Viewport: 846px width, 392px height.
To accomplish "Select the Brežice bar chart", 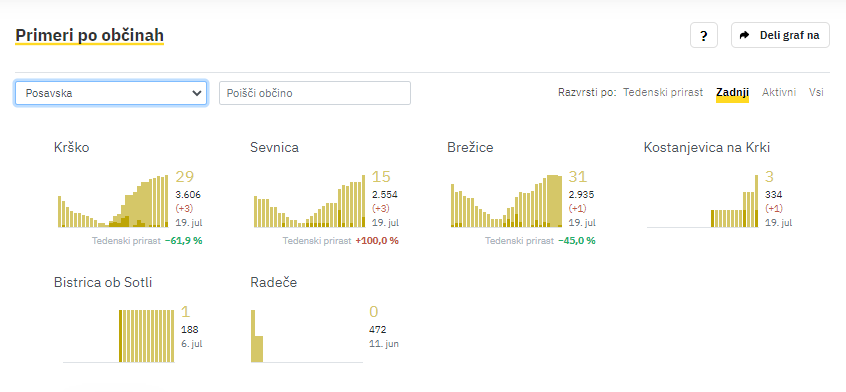I will click(x=506, y=201).
